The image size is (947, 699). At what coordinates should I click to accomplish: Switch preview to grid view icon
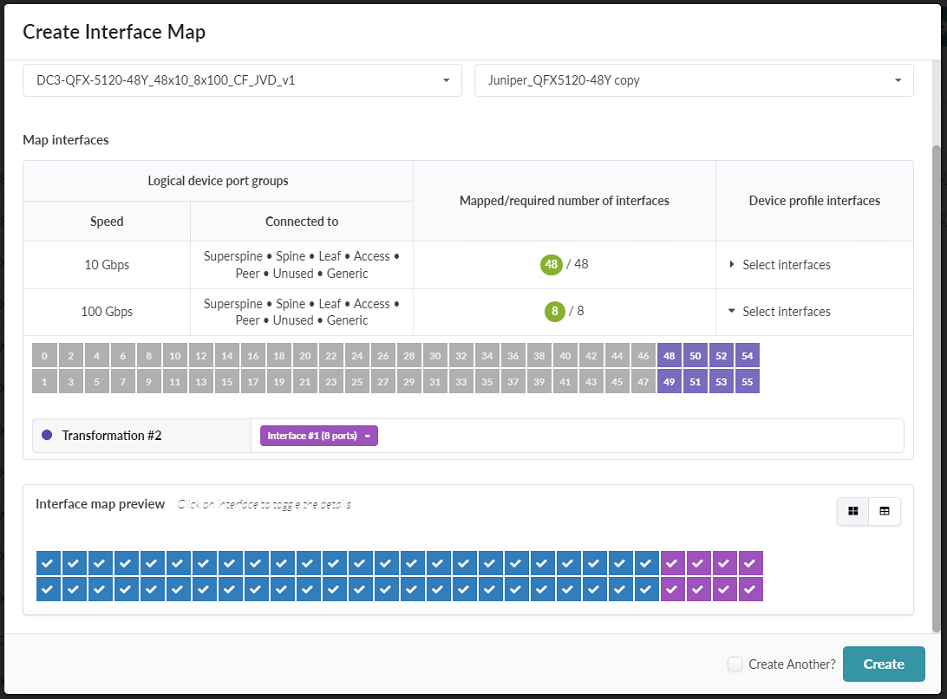point(853,511)
